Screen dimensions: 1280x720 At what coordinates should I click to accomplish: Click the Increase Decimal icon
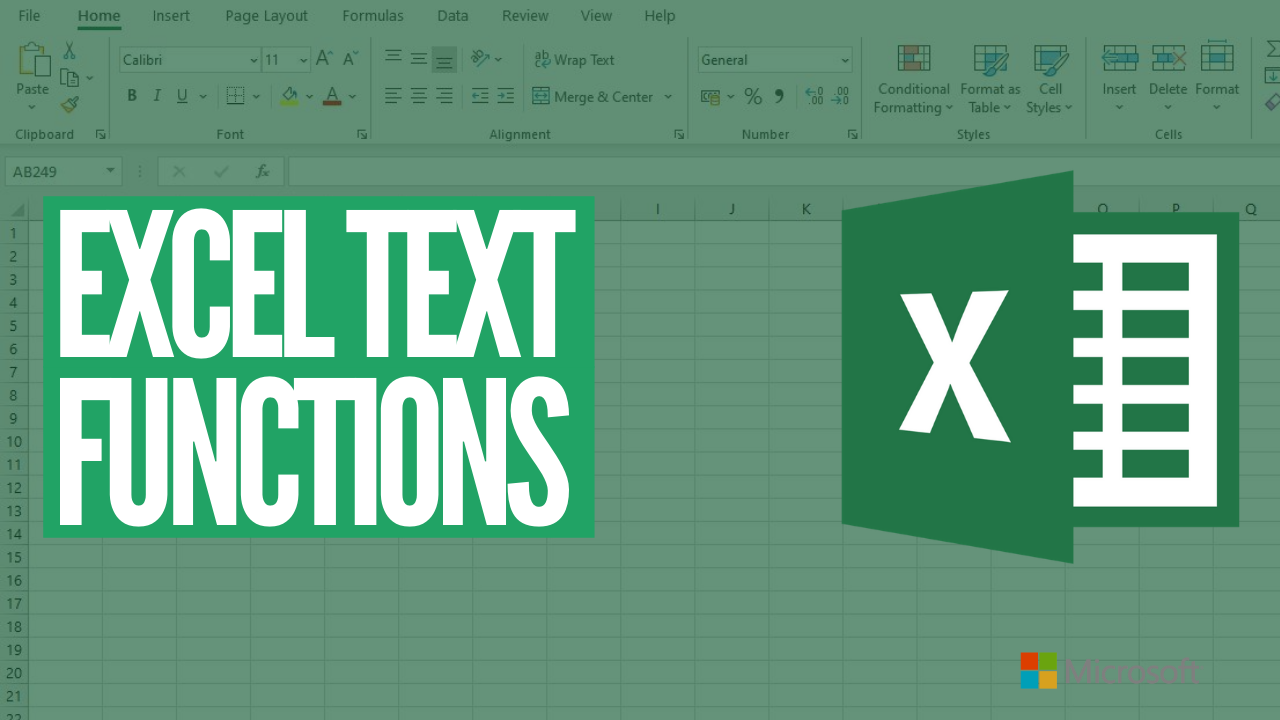(814, 97)
